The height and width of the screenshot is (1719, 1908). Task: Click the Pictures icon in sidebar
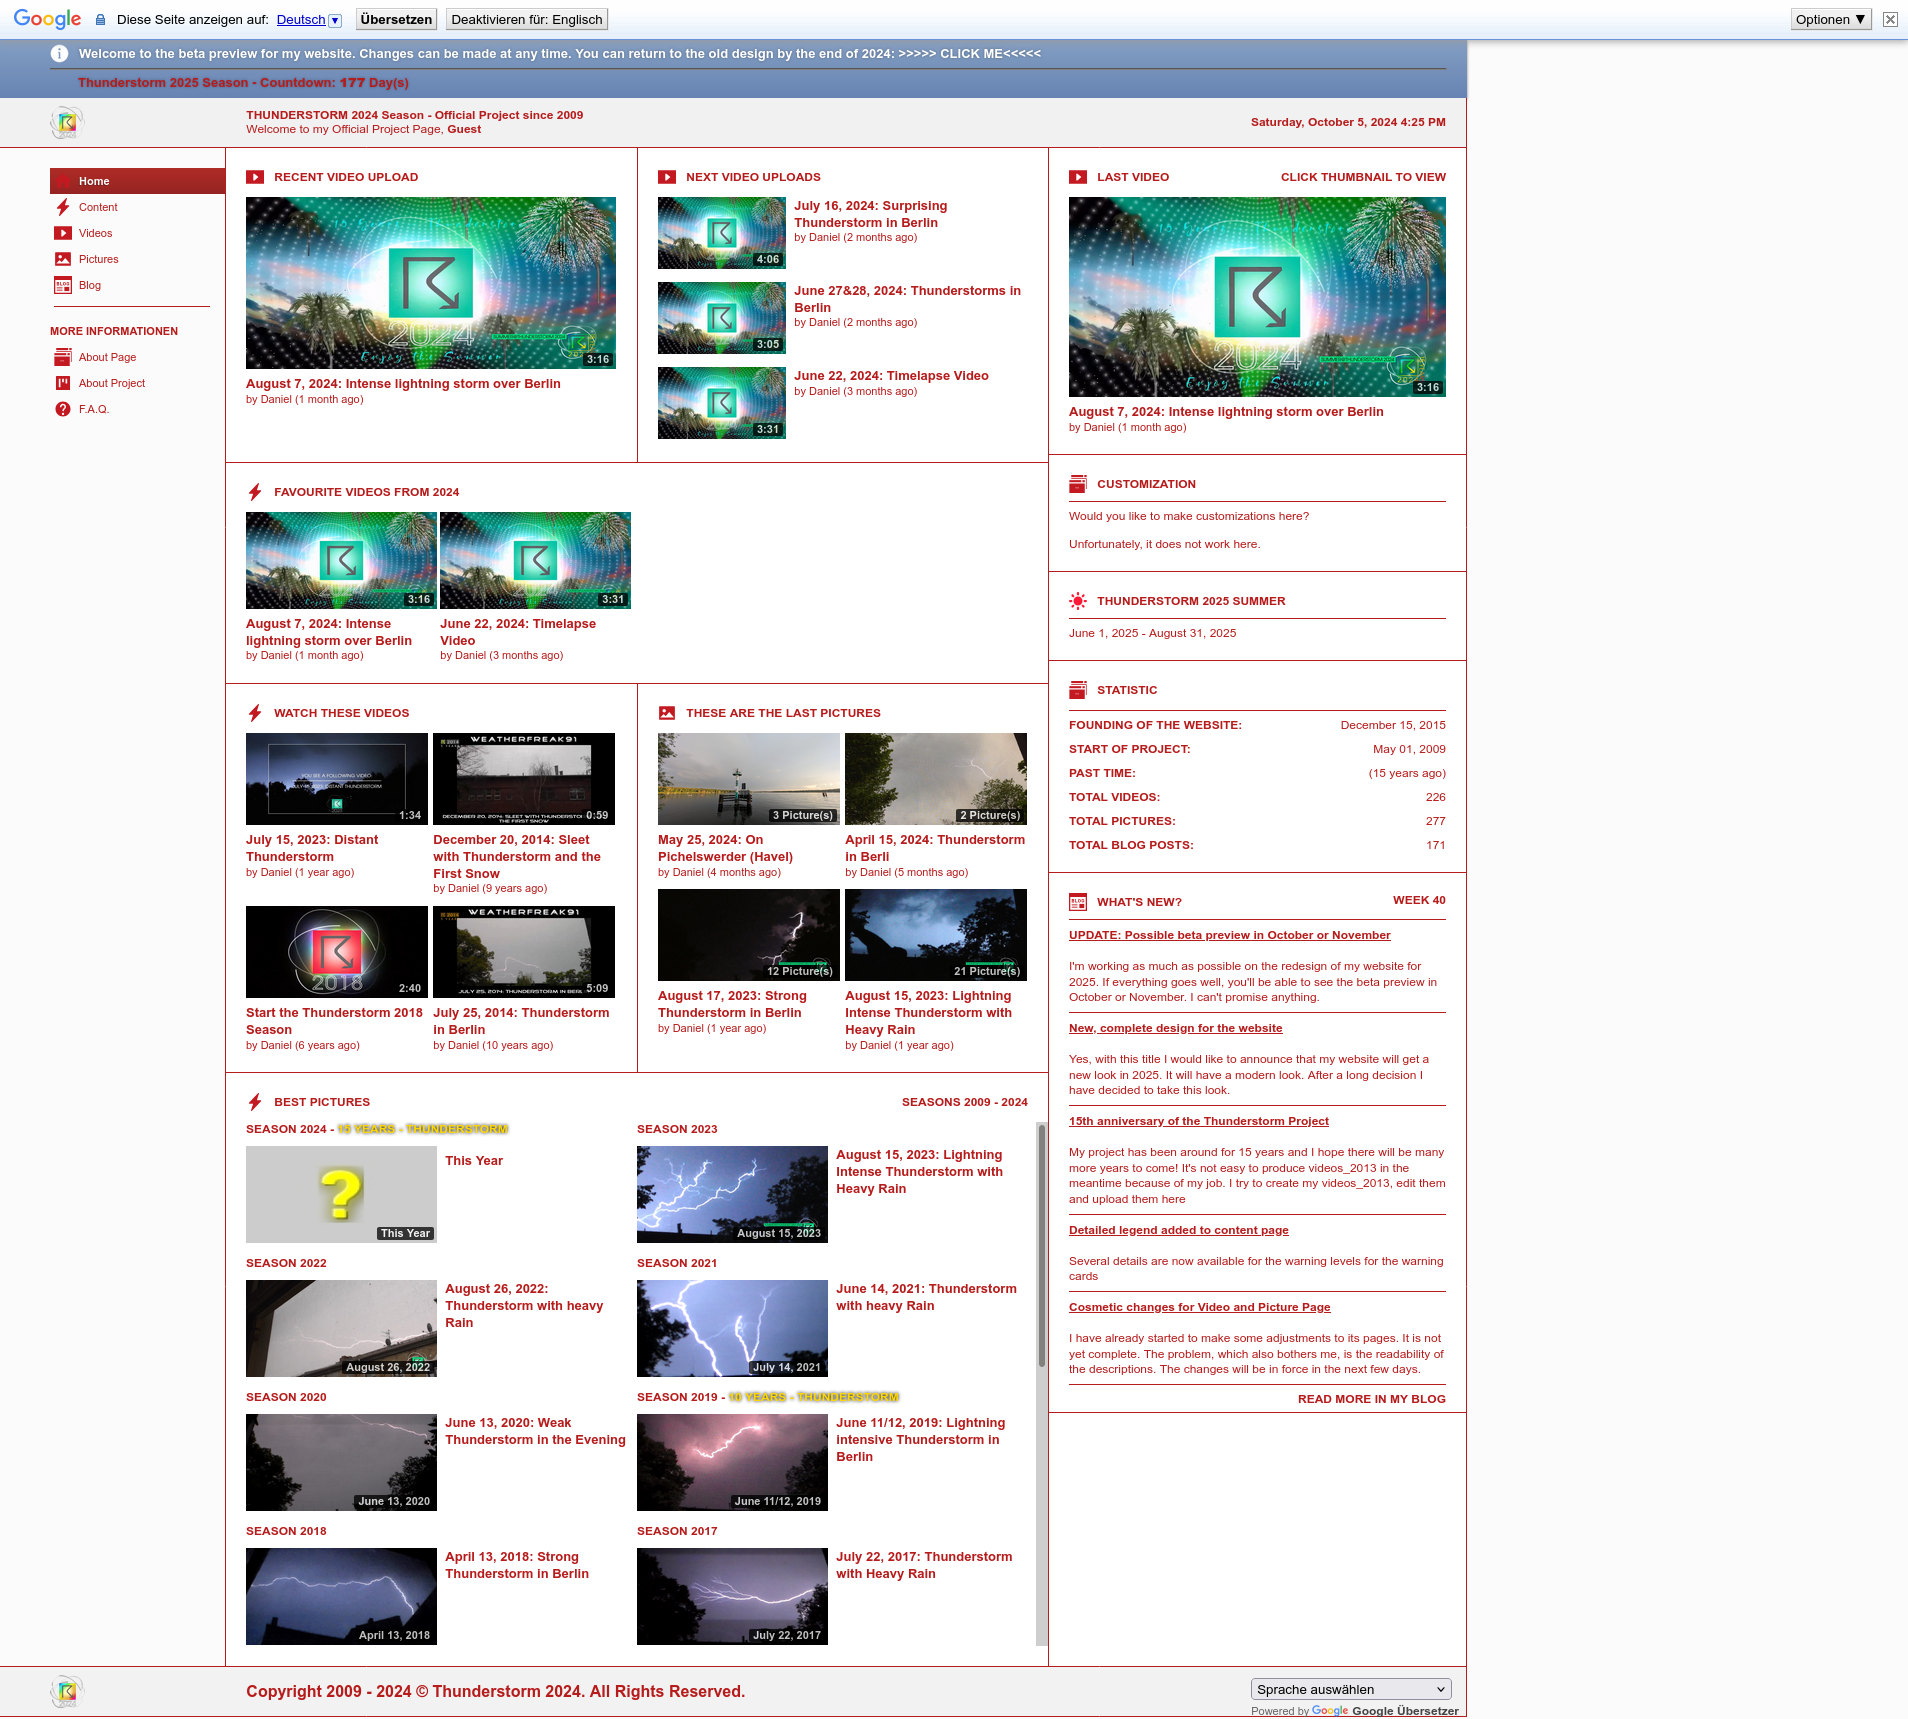[63, 259]
